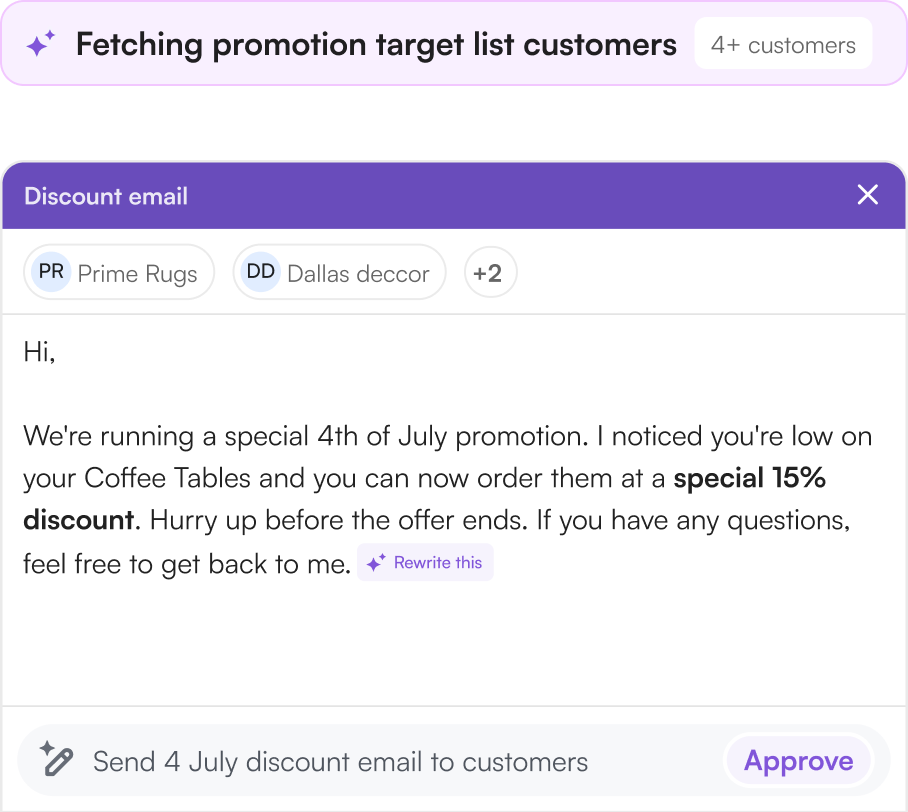Select the DD avatar circle
This screenshot has width=908, height=812.
261,272
